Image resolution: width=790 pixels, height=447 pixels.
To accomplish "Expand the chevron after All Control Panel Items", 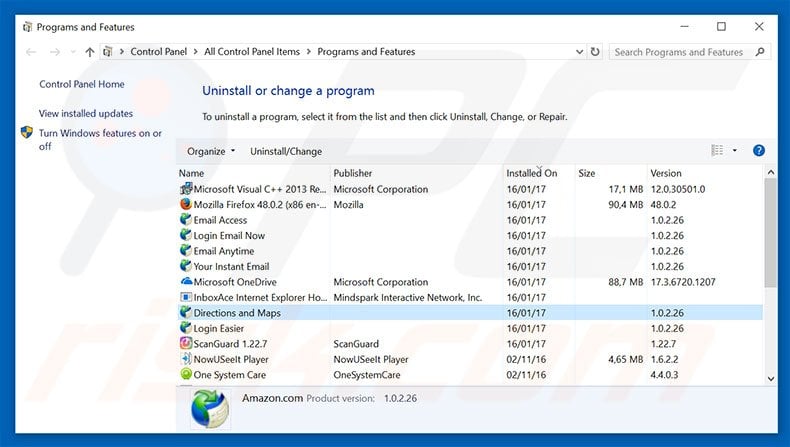I will (308, 52).
